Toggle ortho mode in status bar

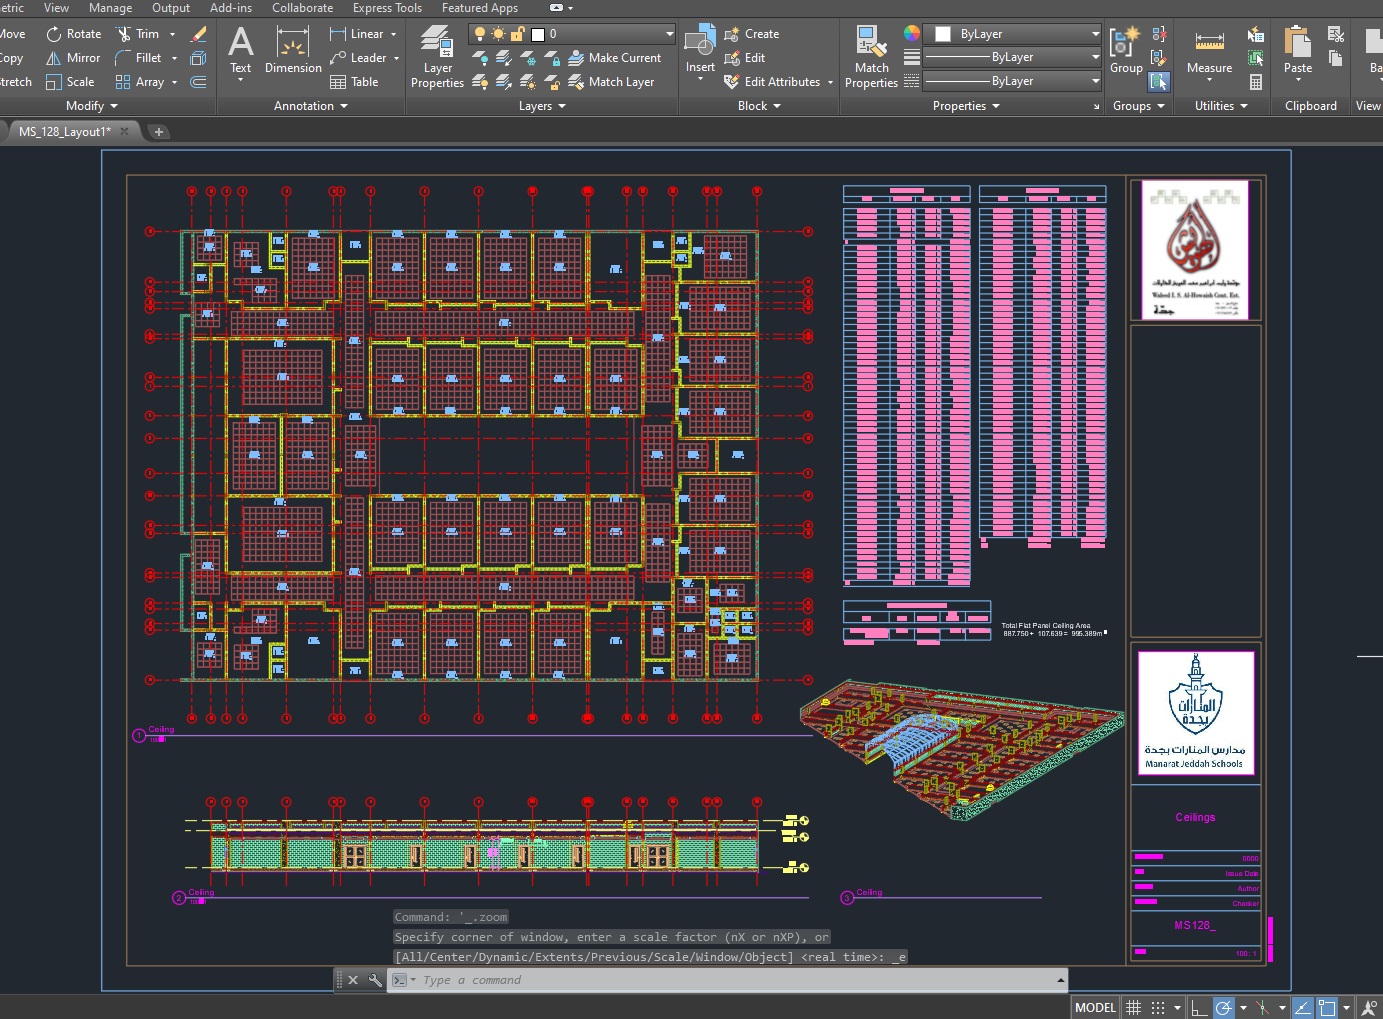1199,1007
